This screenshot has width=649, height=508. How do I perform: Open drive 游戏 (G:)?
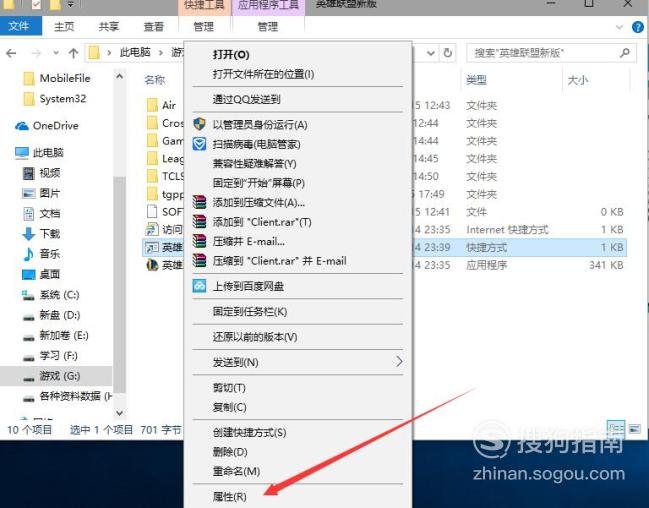(x=51, y=376)
